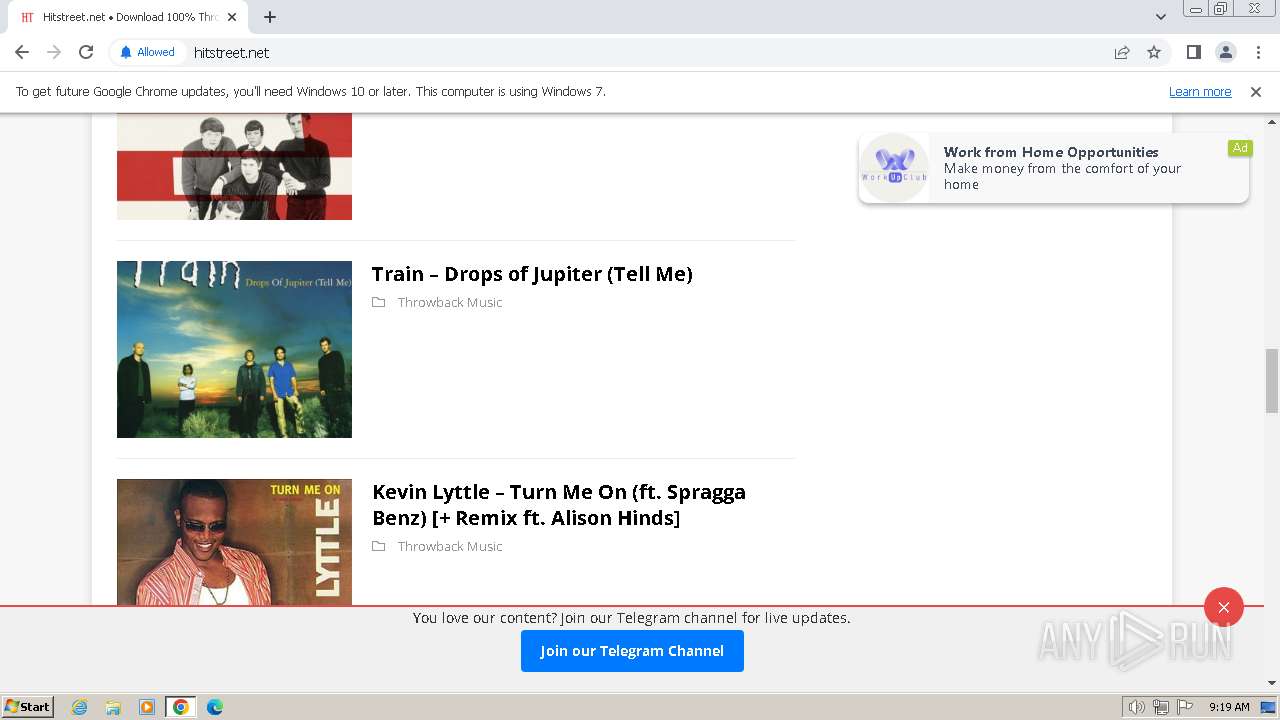Expand tab search chevron
Viewport: 1280px width, 720px height.
[x=1161, y=17]
